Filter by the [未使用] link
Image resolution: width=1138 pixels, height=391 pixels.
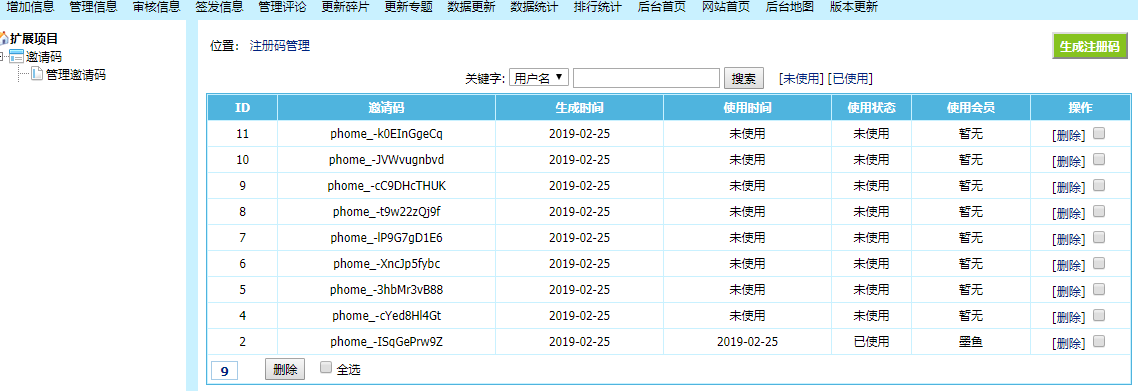point(801,78)
